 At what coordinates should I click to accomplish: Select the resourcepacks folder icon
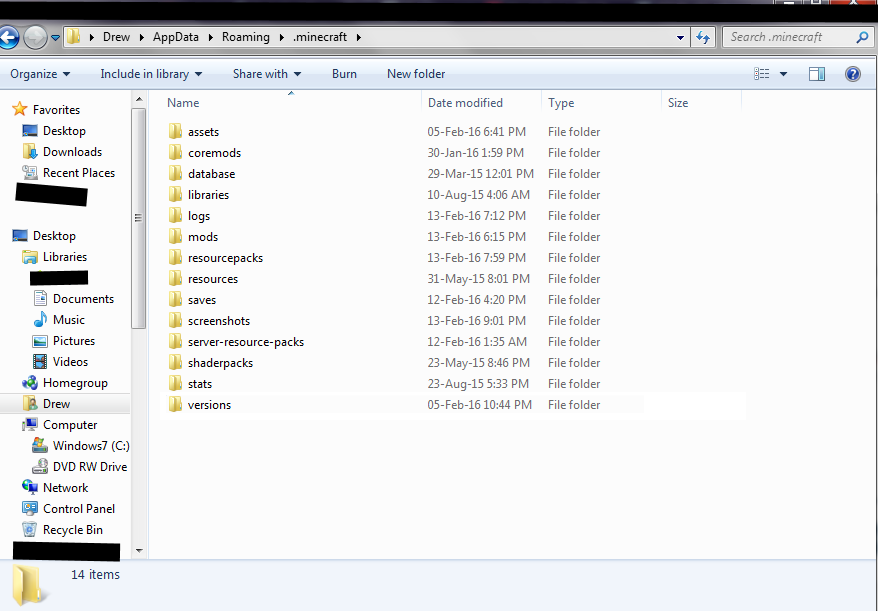point(175,258)
